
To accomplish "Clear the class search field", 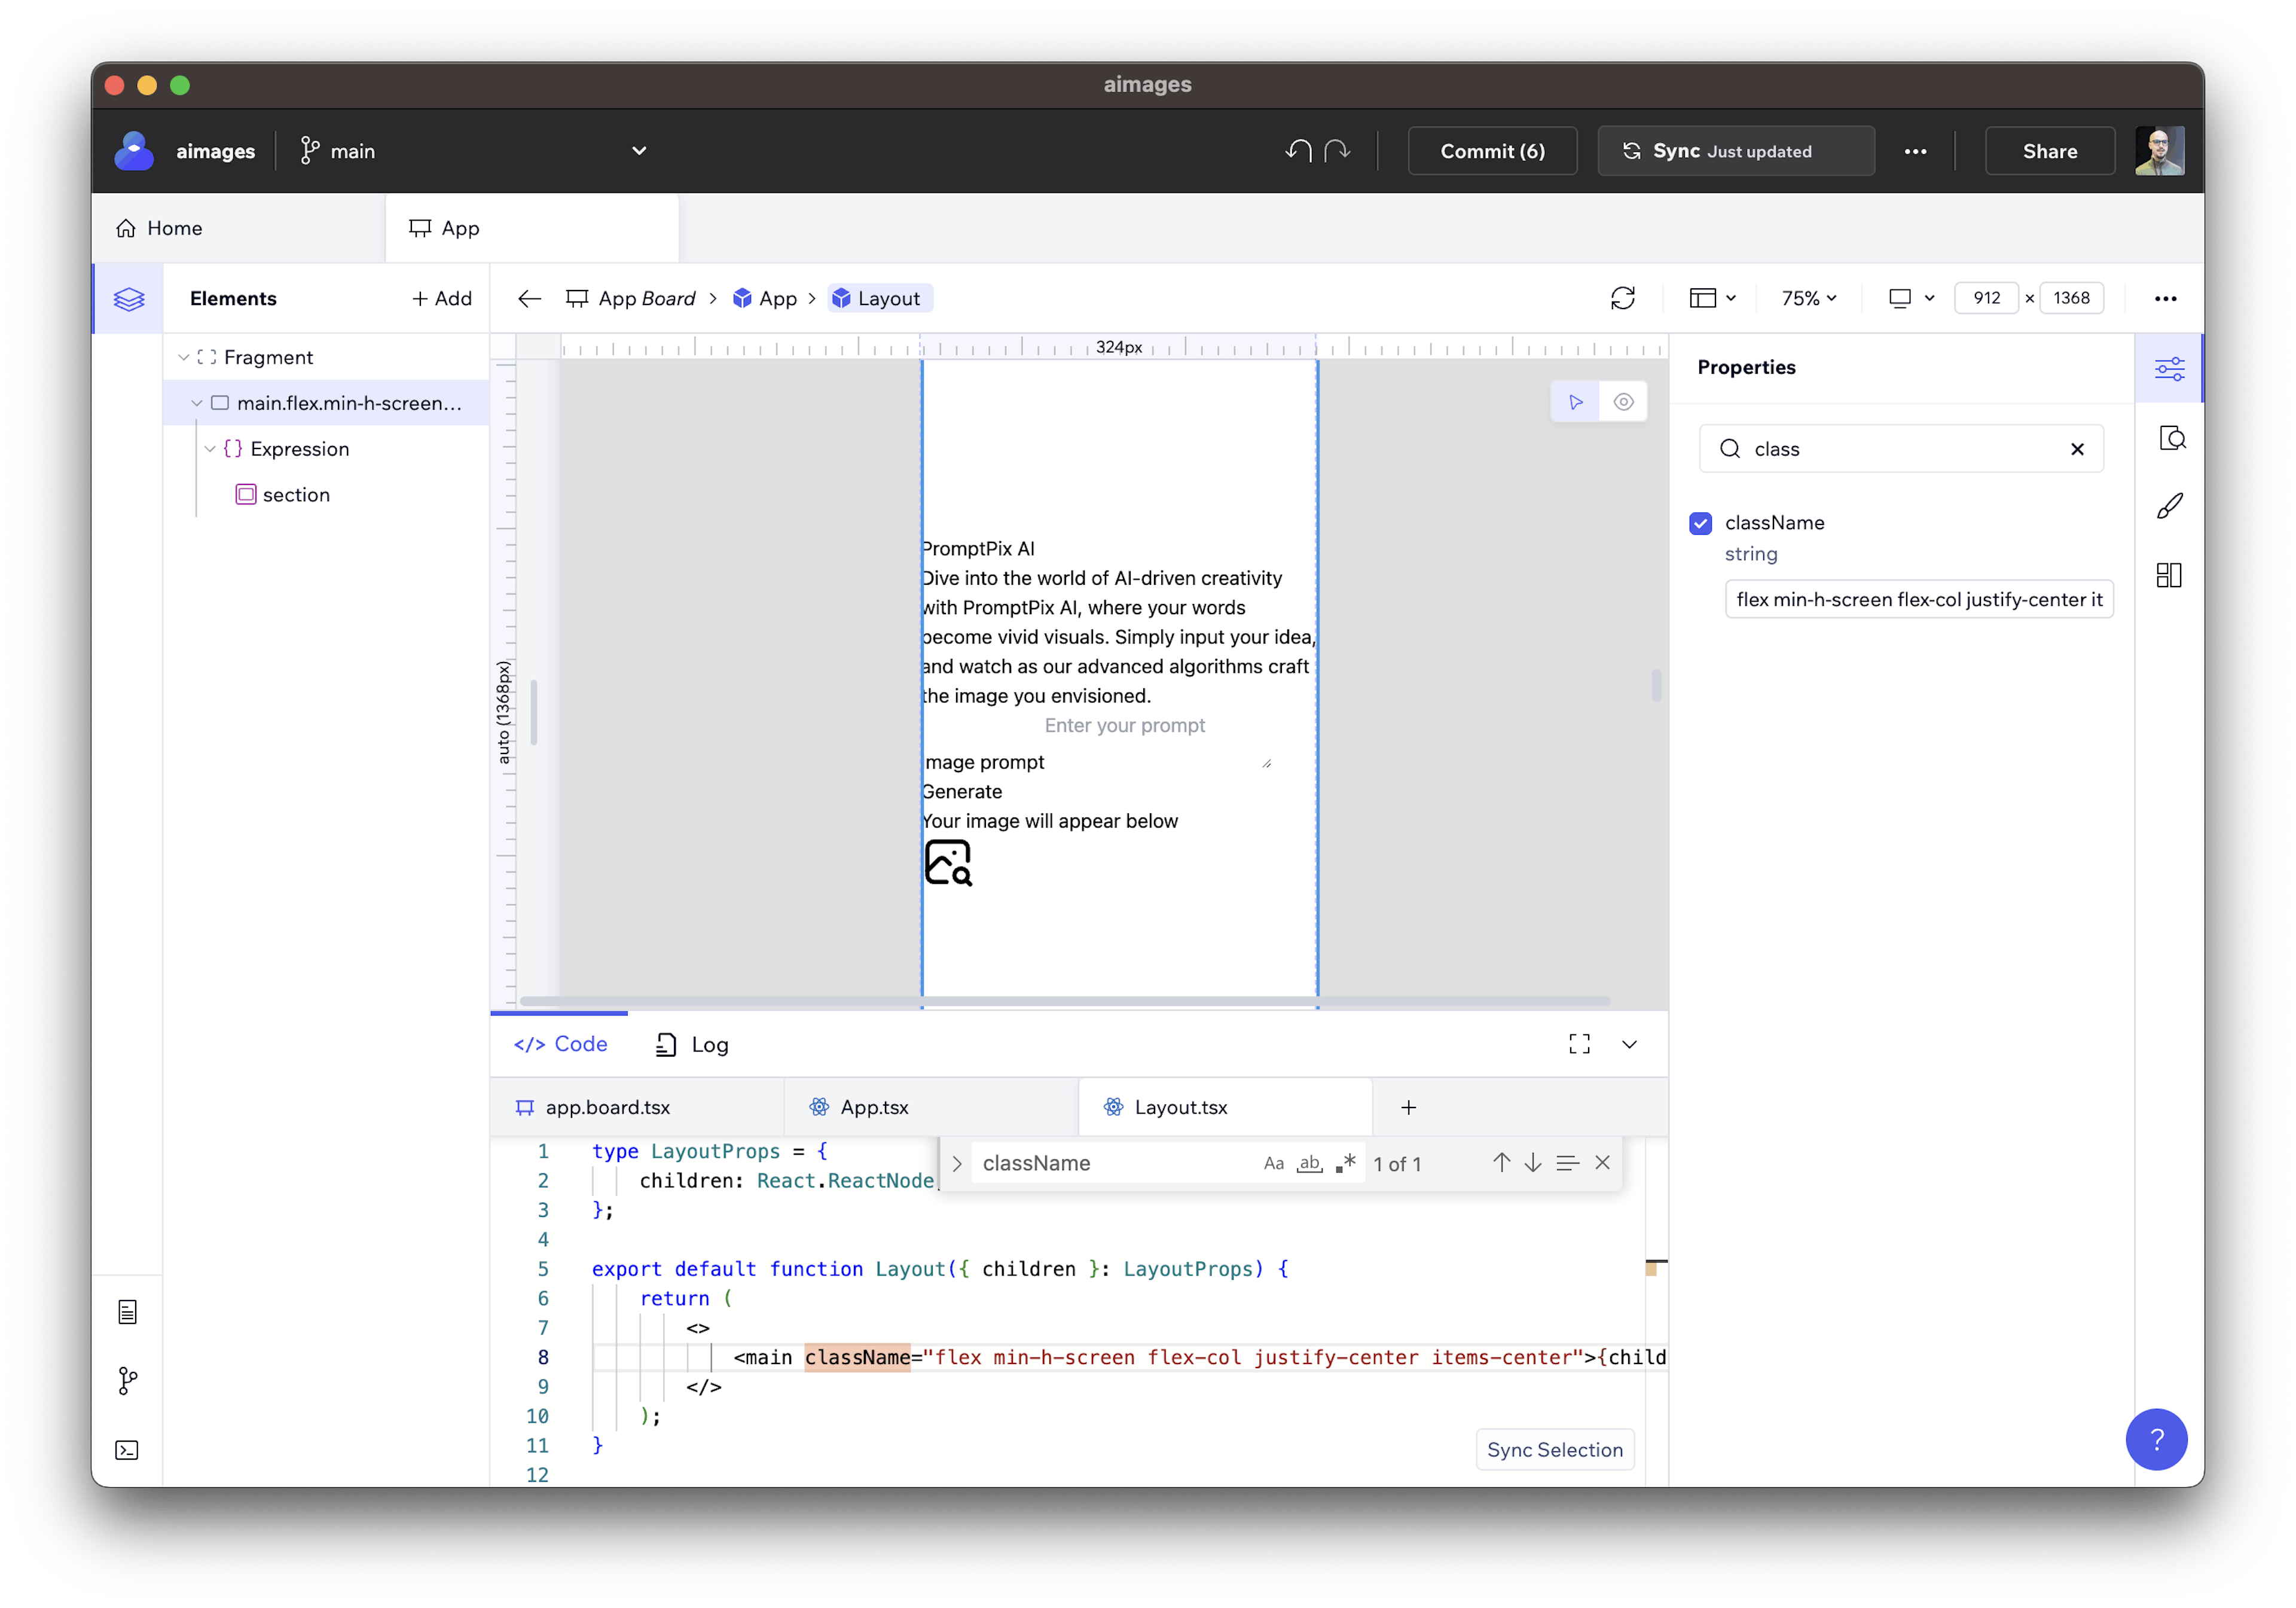I will 2077,449.
